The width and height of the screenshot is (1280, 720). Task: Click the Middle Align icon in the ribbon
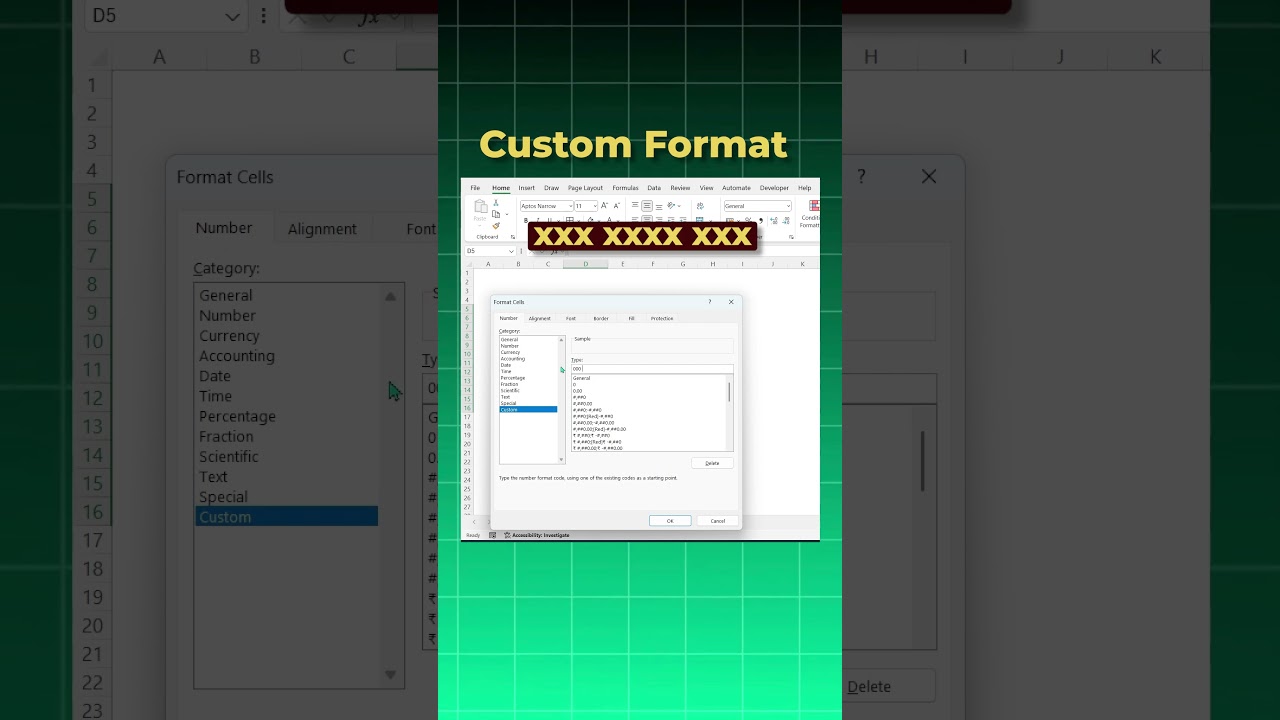647,206
